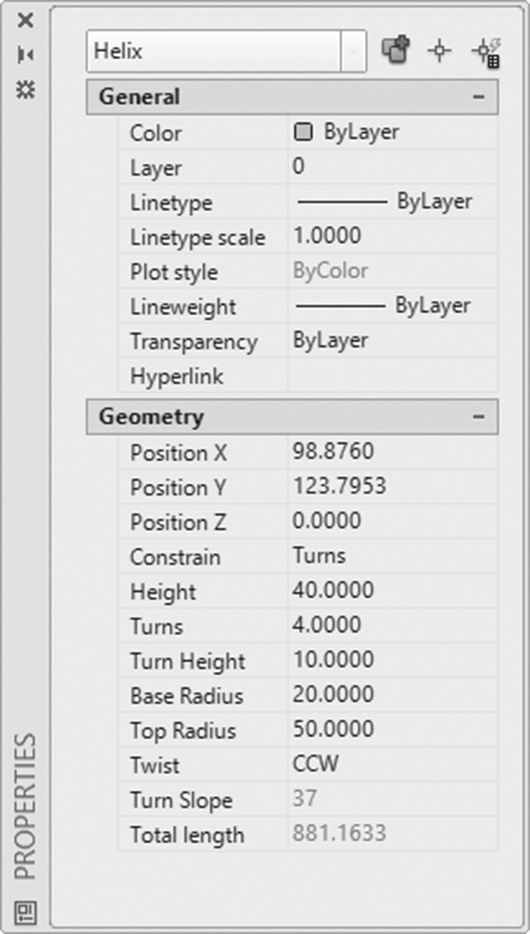
Task: Select the Twist property label
Action: point(155,765)
